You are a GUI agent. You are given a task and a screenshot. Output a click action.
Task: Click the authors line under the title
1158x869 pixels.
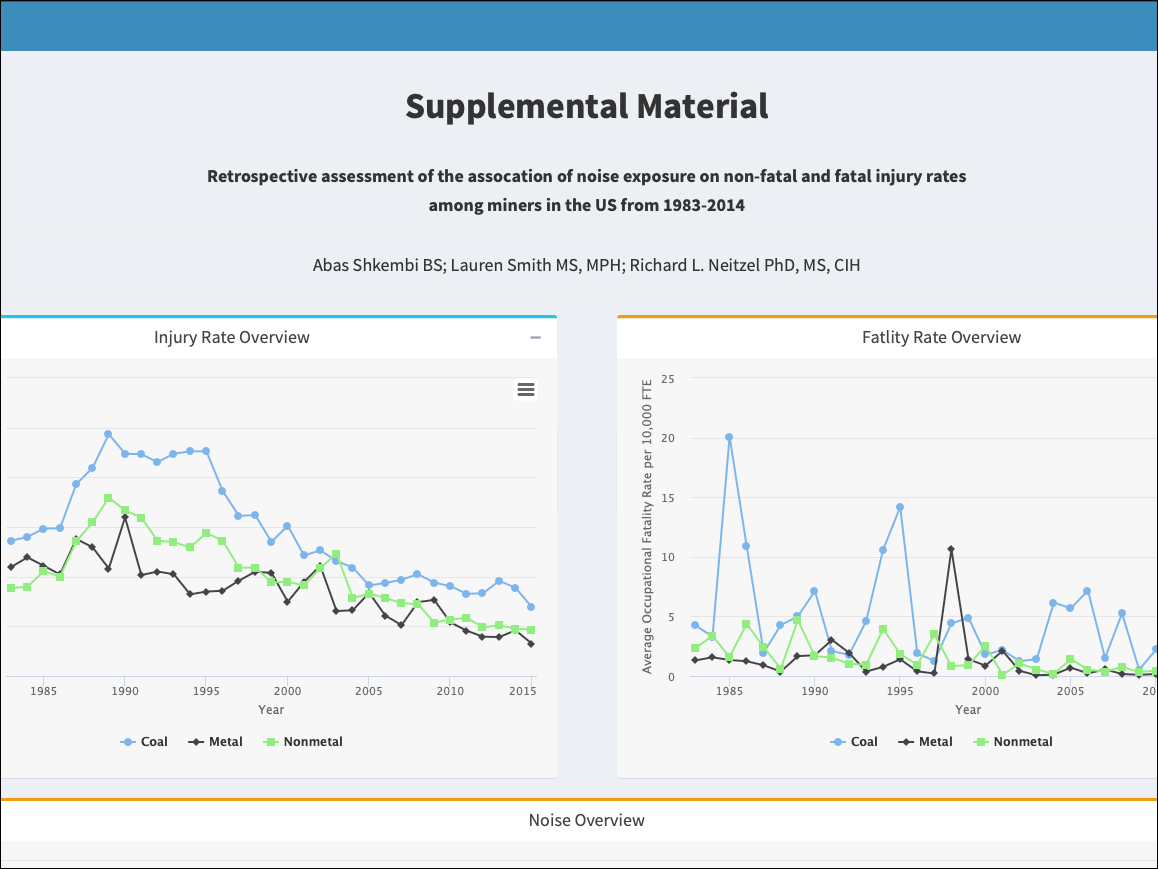[586, 266]
